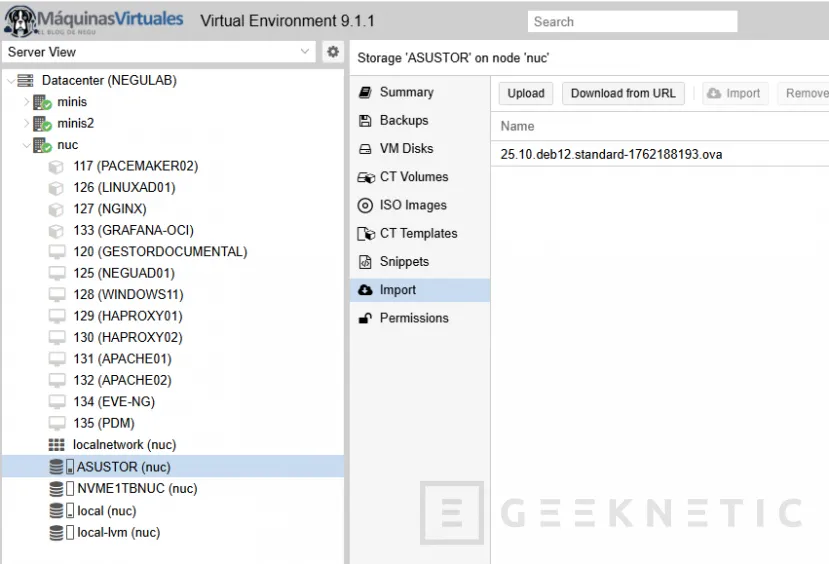This screenshot has width=829, height=564.
Task: Click the nuc node icon
Action: (42, 145)
